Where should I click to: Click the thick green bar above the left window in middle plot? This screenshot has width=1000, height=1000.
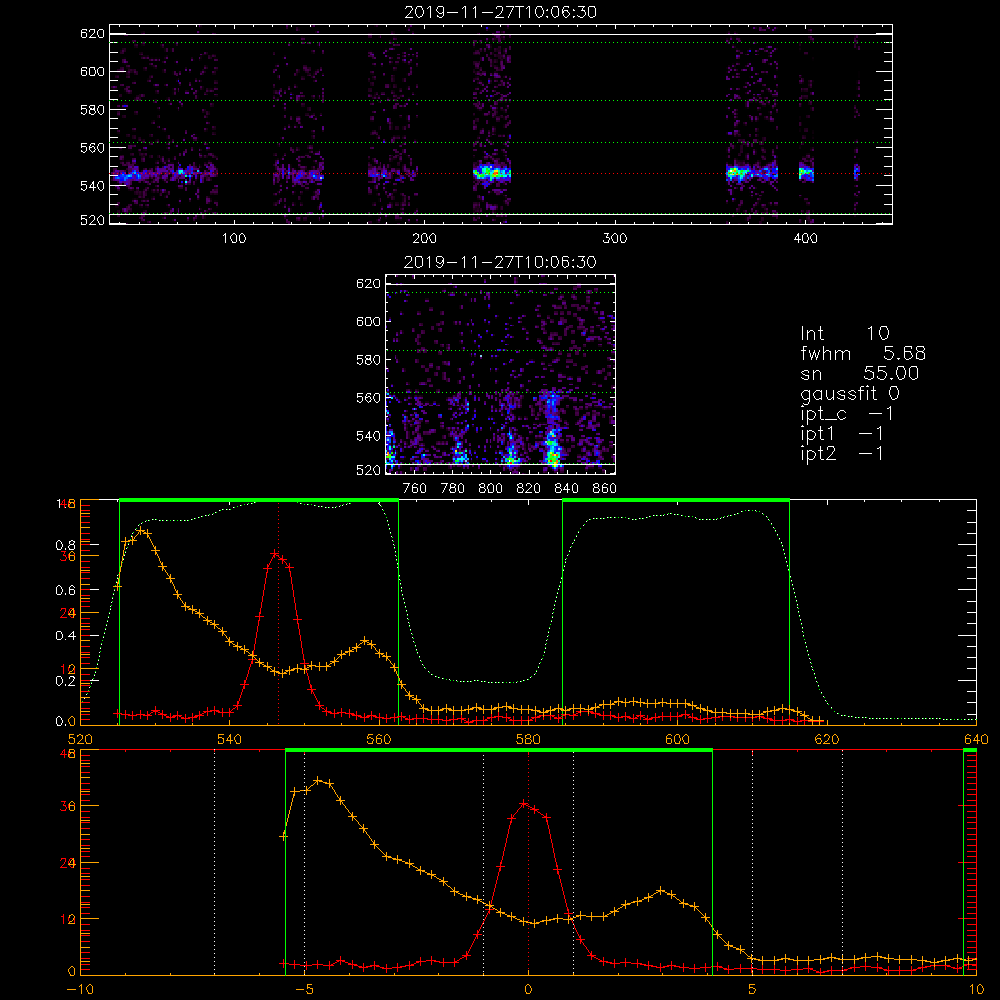point(259,500)
